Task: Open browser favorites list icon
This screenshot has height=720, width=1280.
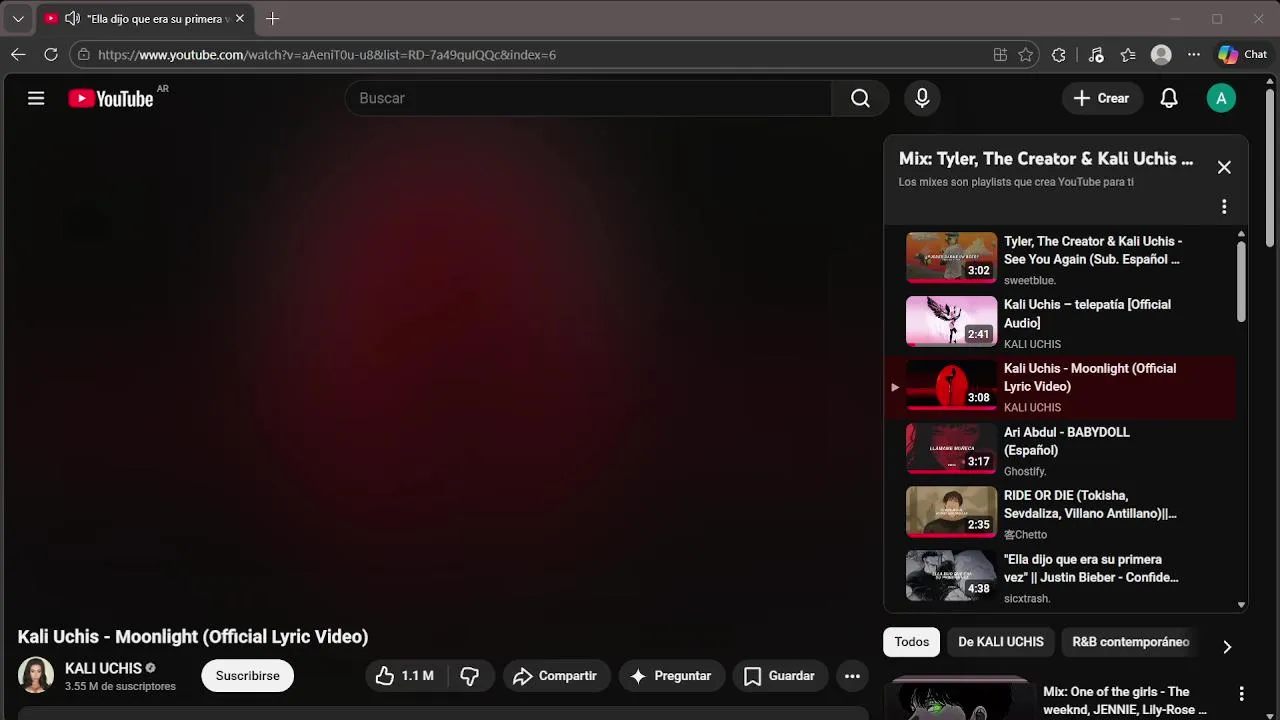Action: 1128,55
